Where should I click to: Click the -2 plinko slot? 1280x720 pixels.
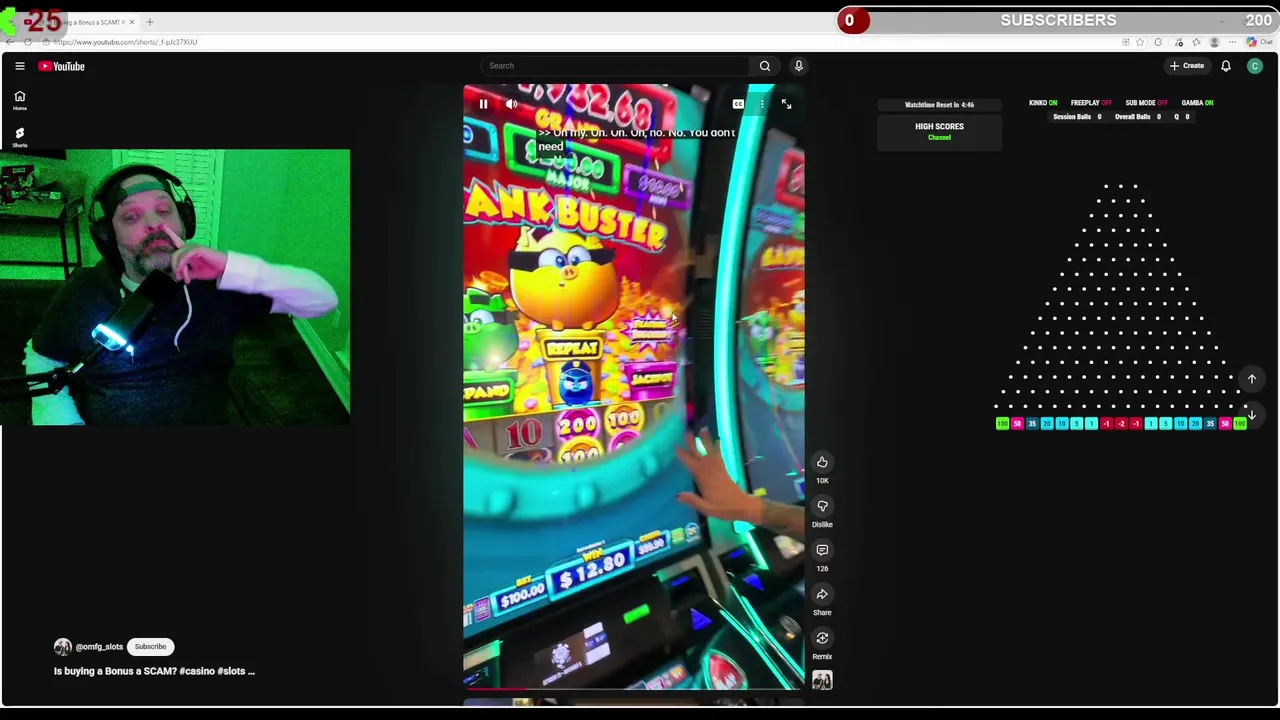[x=1121, y=424]
